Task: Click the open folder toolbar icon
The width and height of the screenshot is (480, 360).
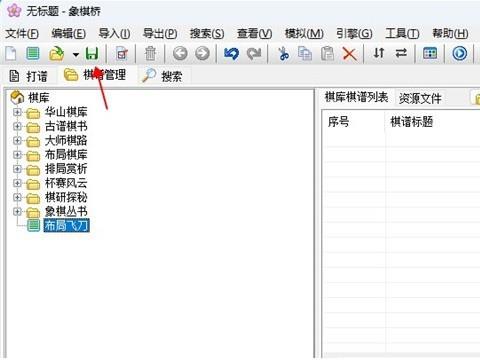Action: click(57, 54)
